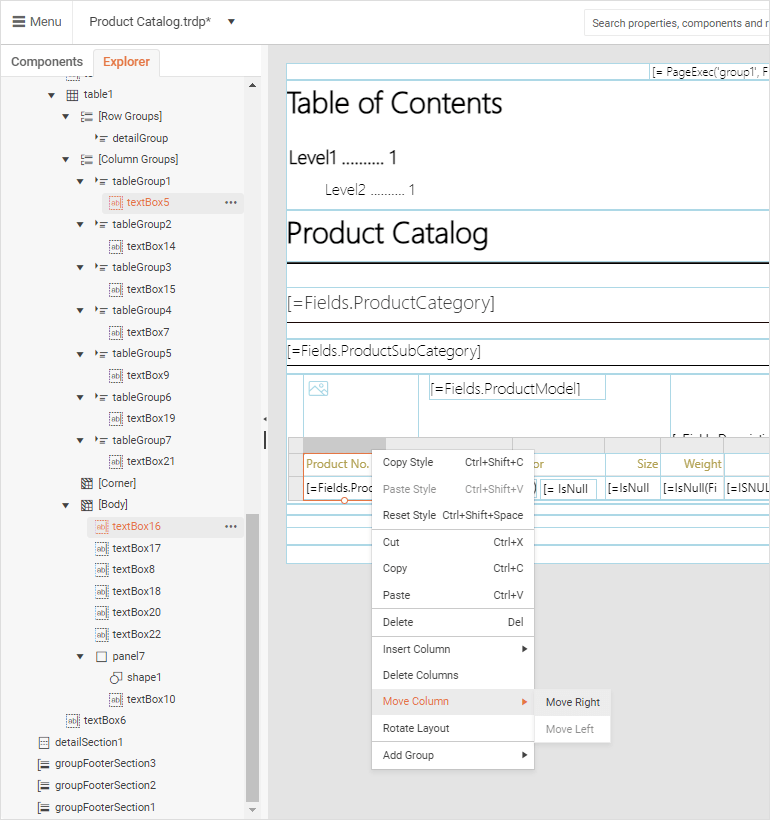770x820 pixels.
Task: Click the Table of Contents heading
Action: (394, 103)
